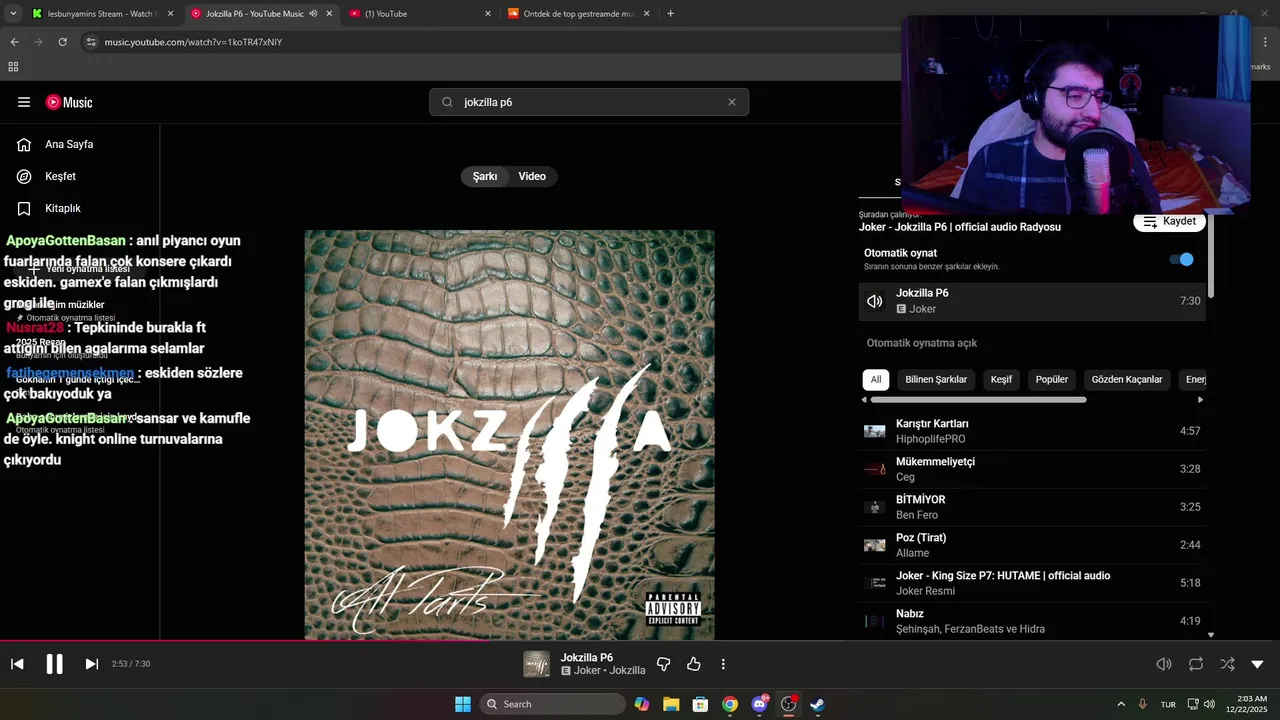Open Ana Sayfa home icon in sidebar
This screenshot has height=720, width=1280.
point(24,144)
